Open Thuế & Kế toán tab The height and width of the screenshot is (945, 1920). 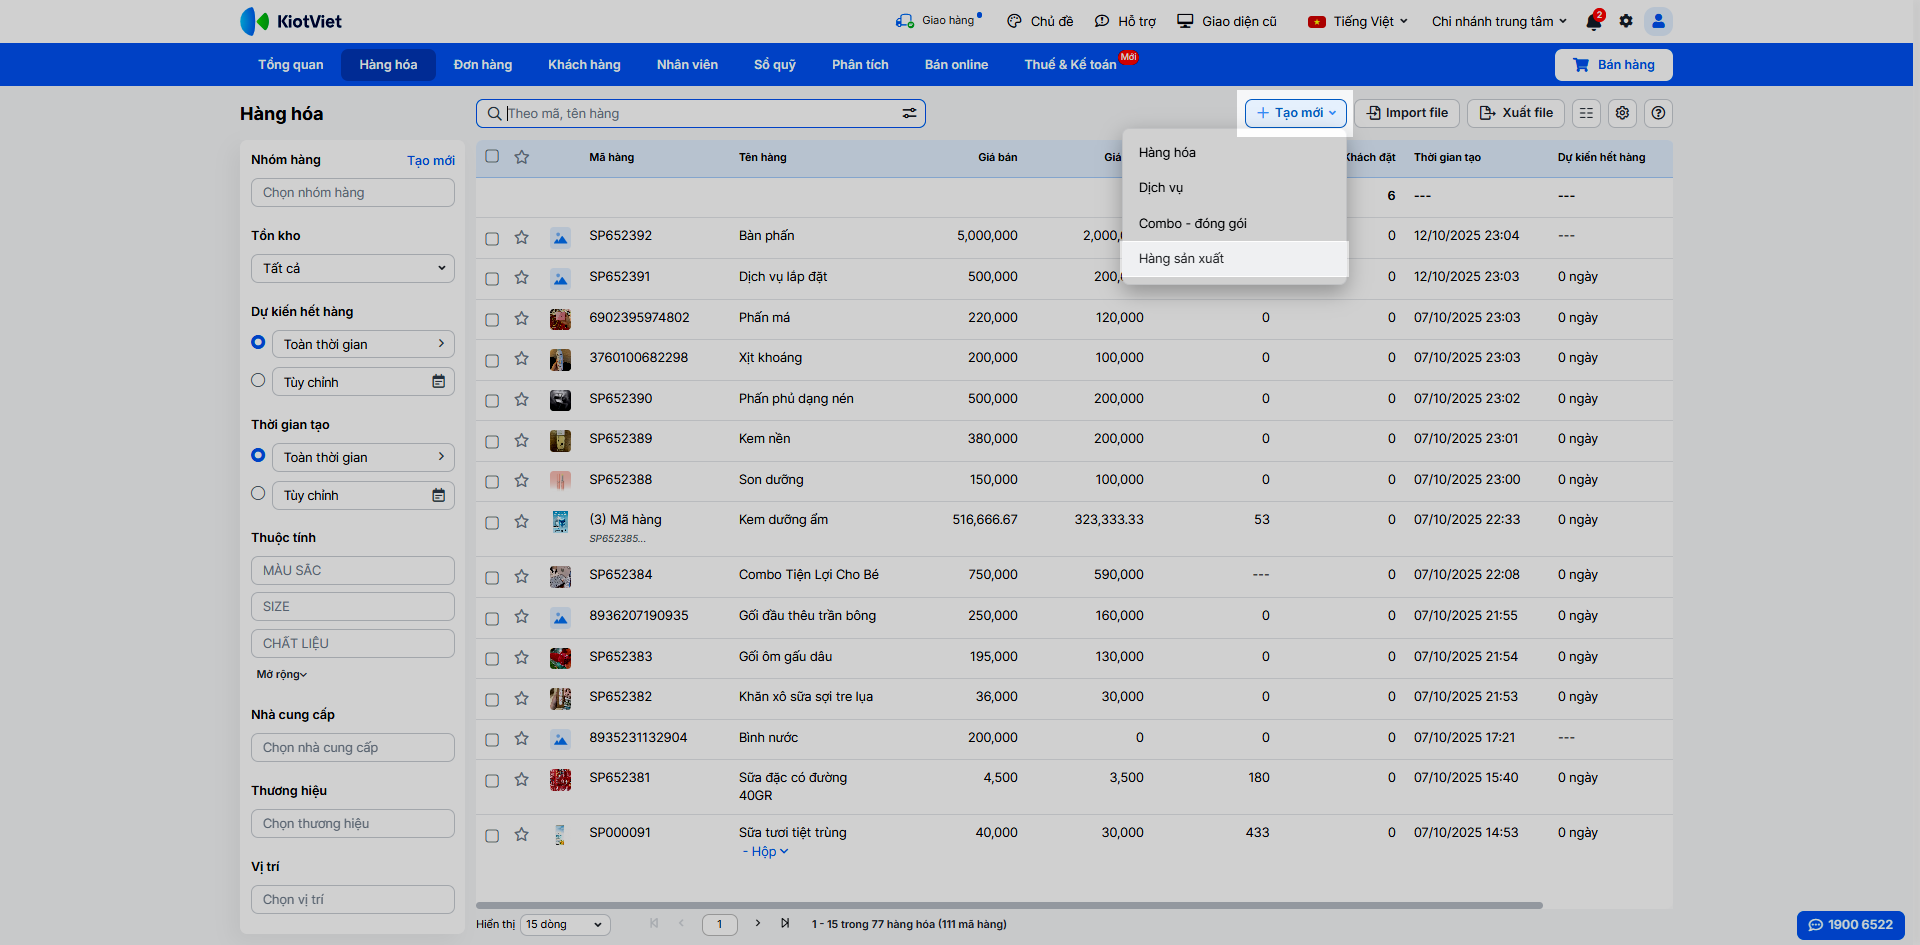pos(1070,65)
